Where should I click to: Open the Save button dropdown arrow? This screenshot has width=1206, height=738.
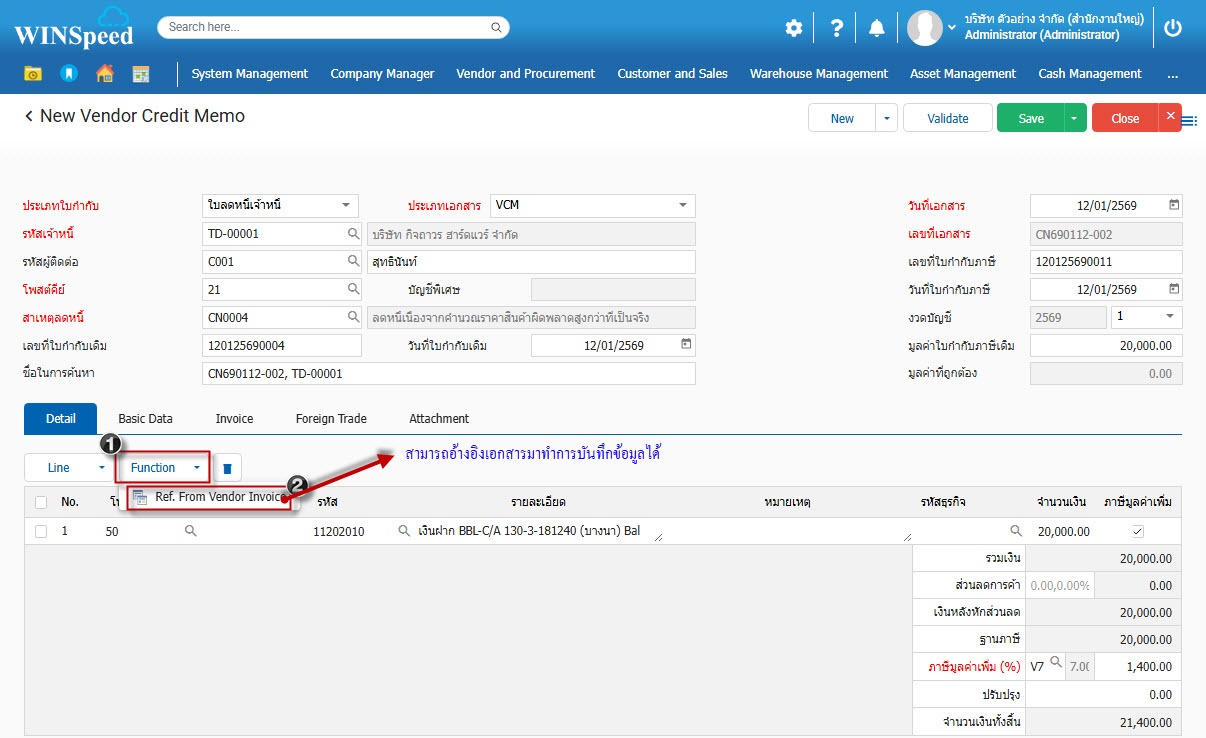1074,118
